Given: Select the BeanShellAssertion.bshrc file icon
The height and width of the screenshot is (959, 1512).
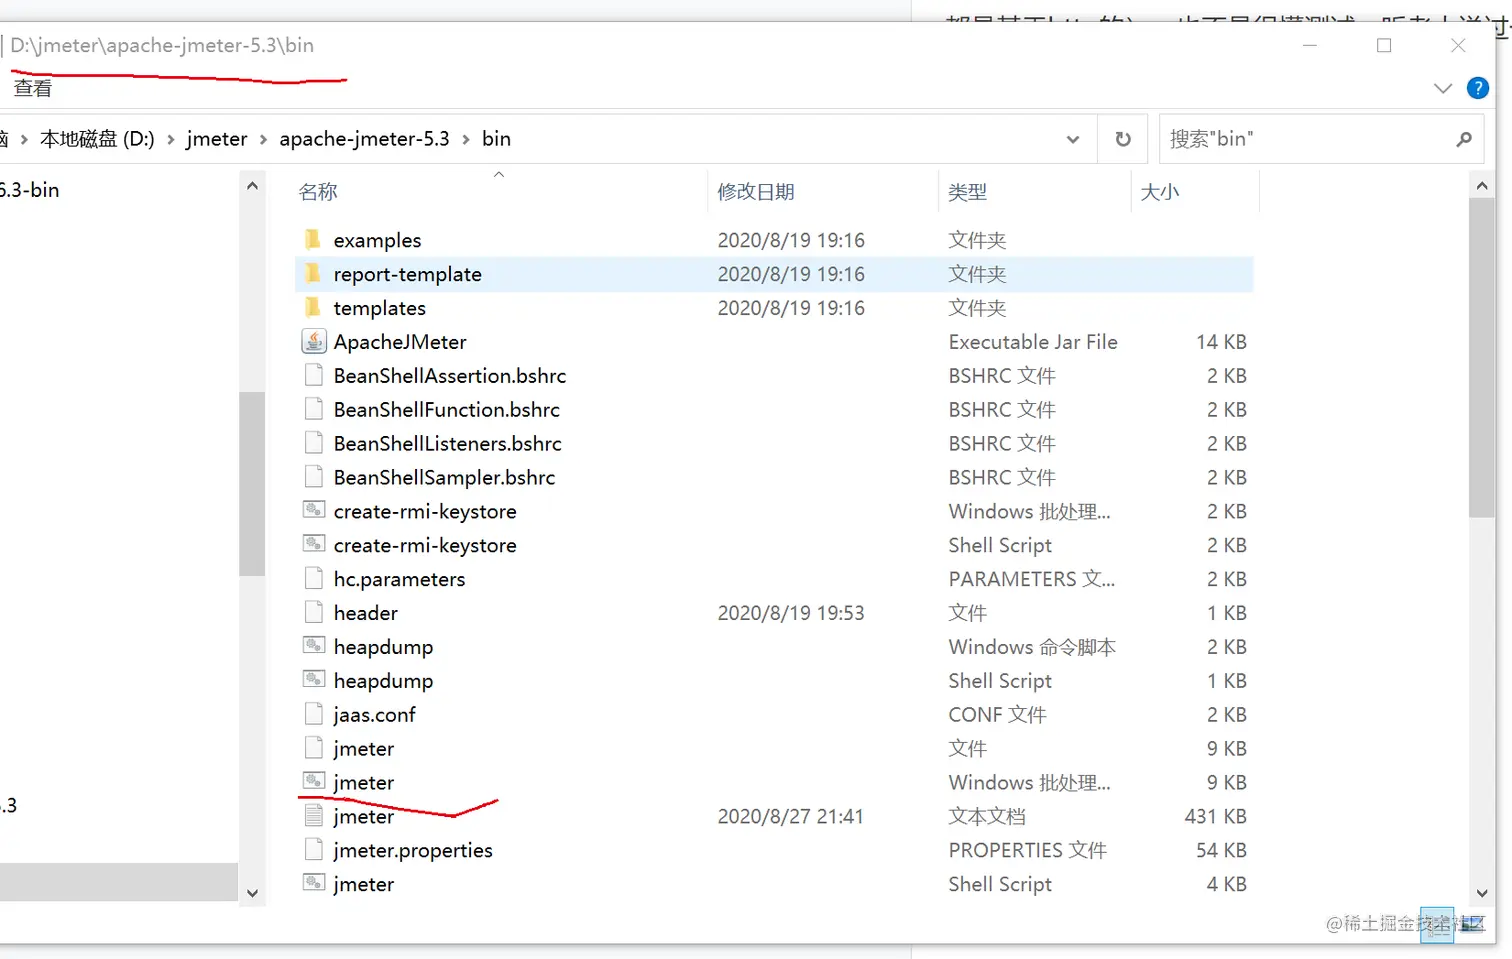Looking at the screenshot, I should coord(314,376).
